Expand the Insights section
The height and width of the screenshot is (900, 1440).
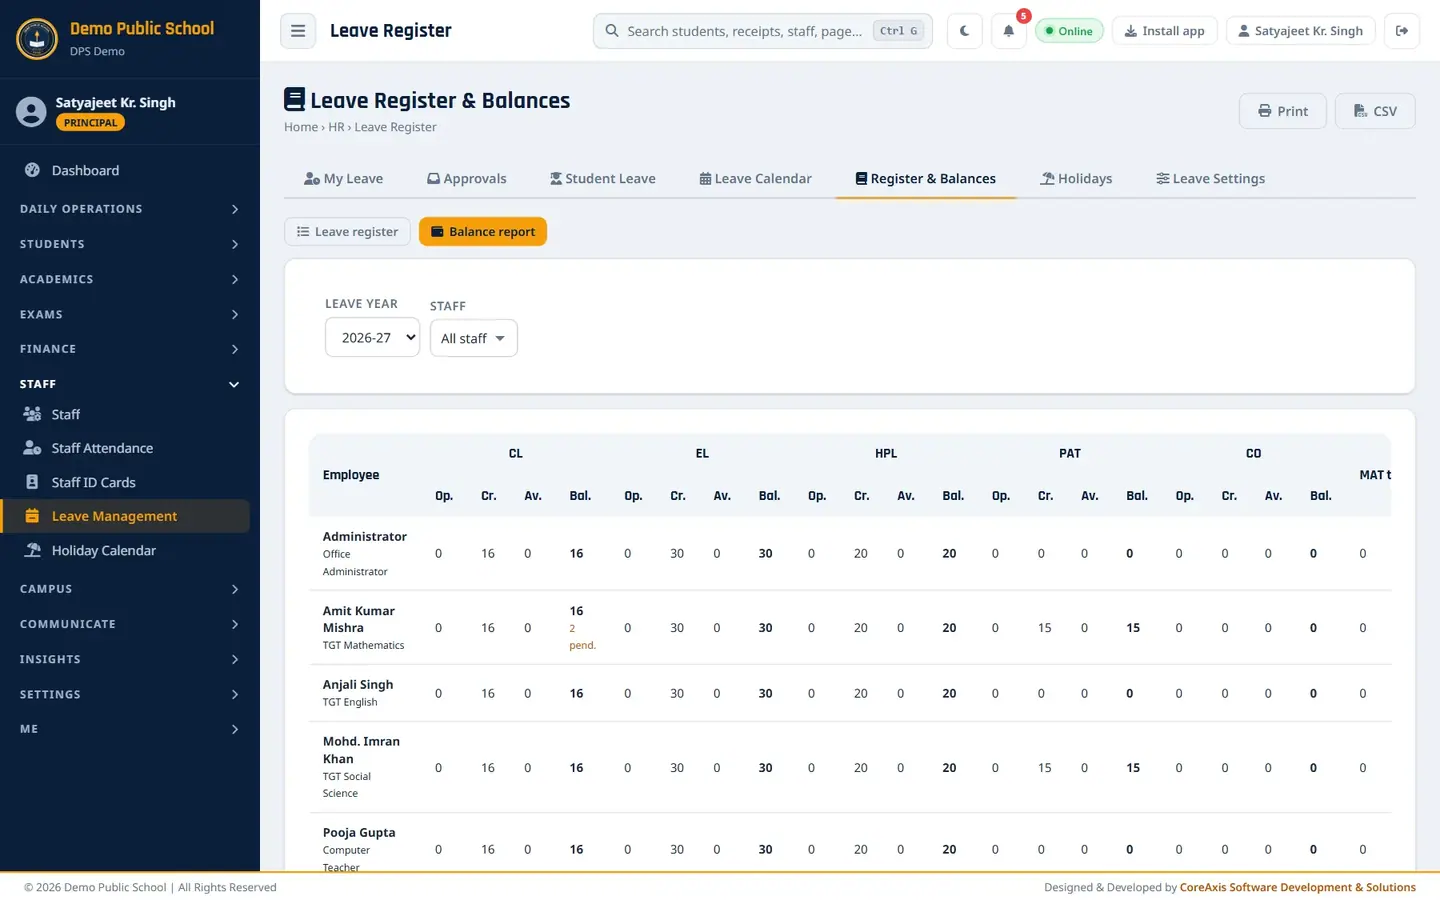pos(130,659)
